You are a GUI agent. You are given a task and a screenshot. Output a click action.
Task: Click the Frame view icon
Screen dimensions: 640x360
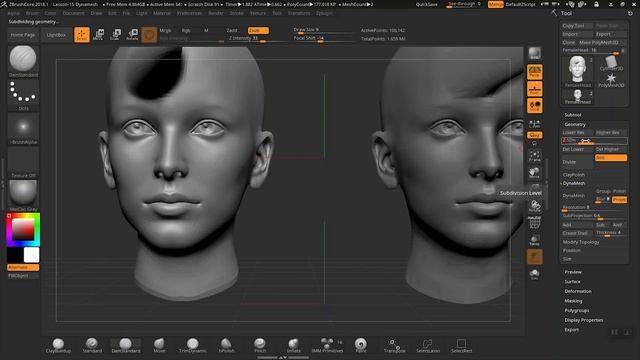534,156
